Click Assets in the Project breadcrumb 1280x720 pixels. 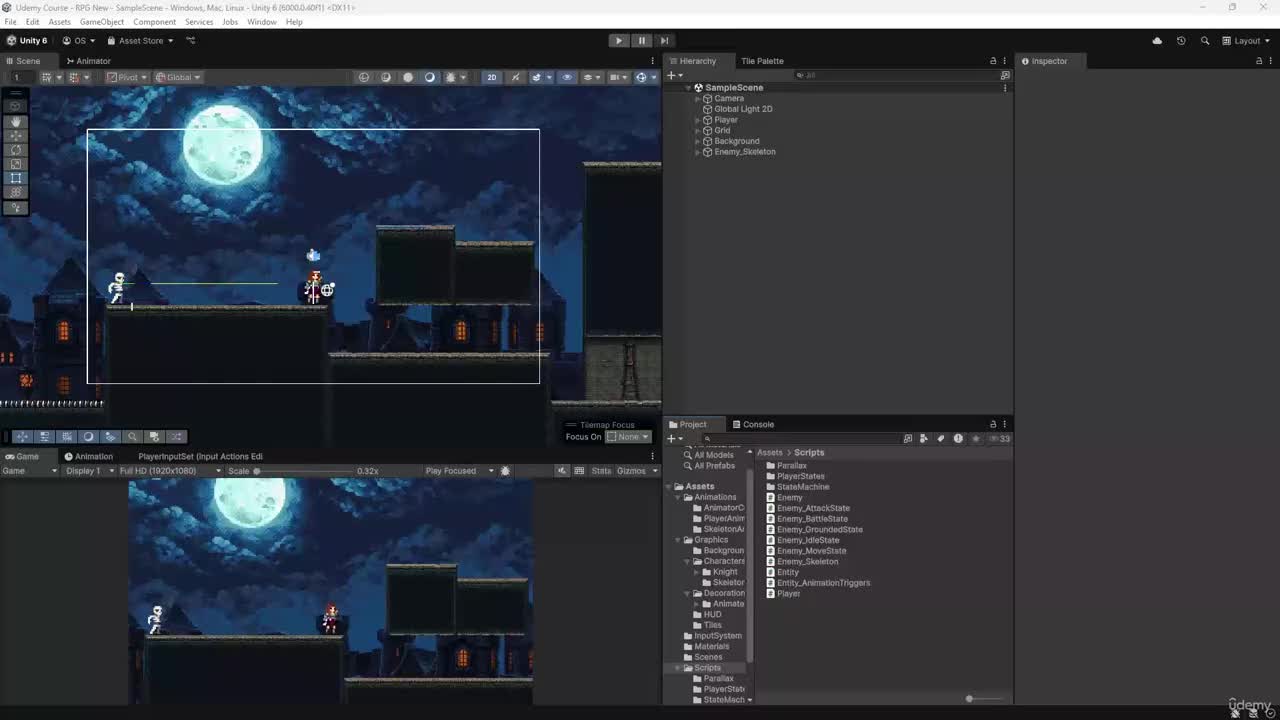[x=770, y=453]
